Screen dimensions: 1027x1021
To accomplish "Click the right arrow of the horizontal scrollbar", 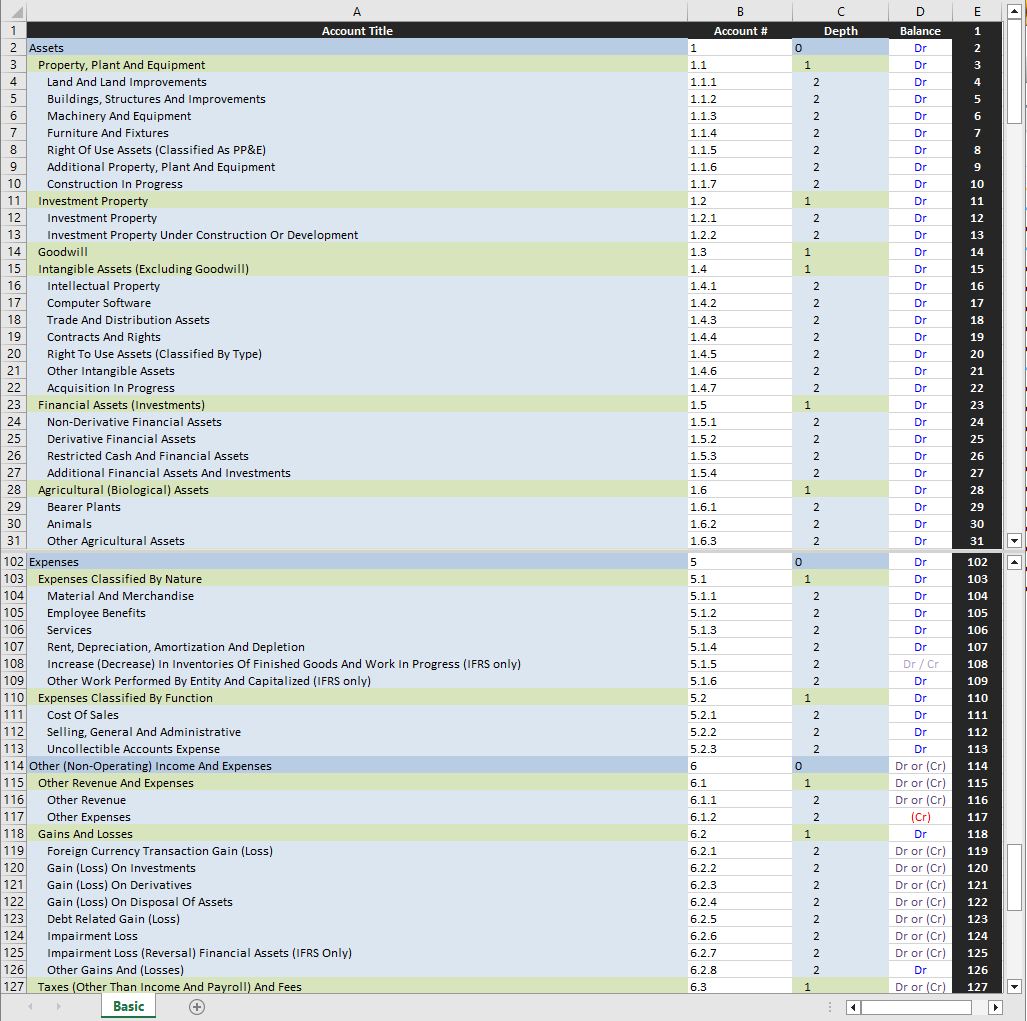I will [995, 1007].
